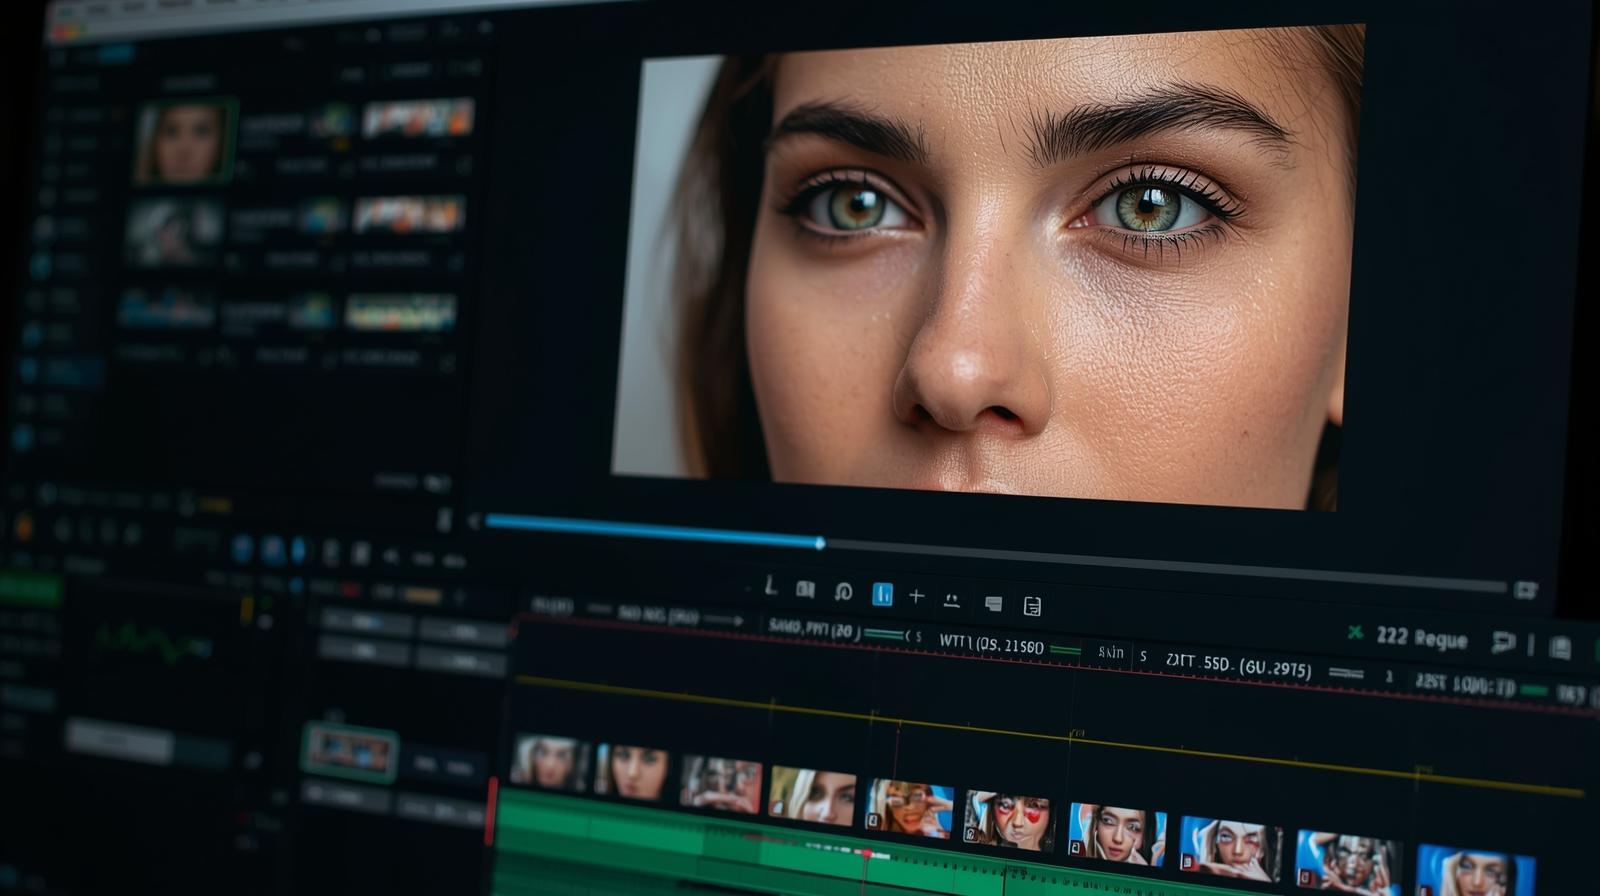Image resolution: width=1600 pixels, height=896 pixels.
Task: Click the 'skin' label on the timeline ruler
Action: (x=1110, y=653)
